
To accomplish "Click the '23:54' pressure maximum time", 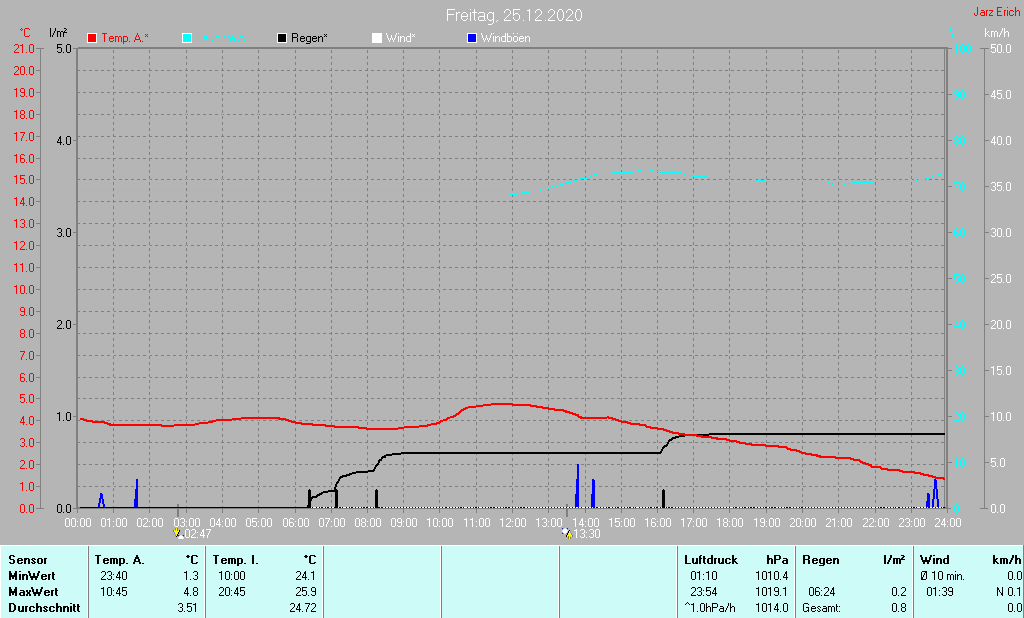I will [x=703, y=592].
